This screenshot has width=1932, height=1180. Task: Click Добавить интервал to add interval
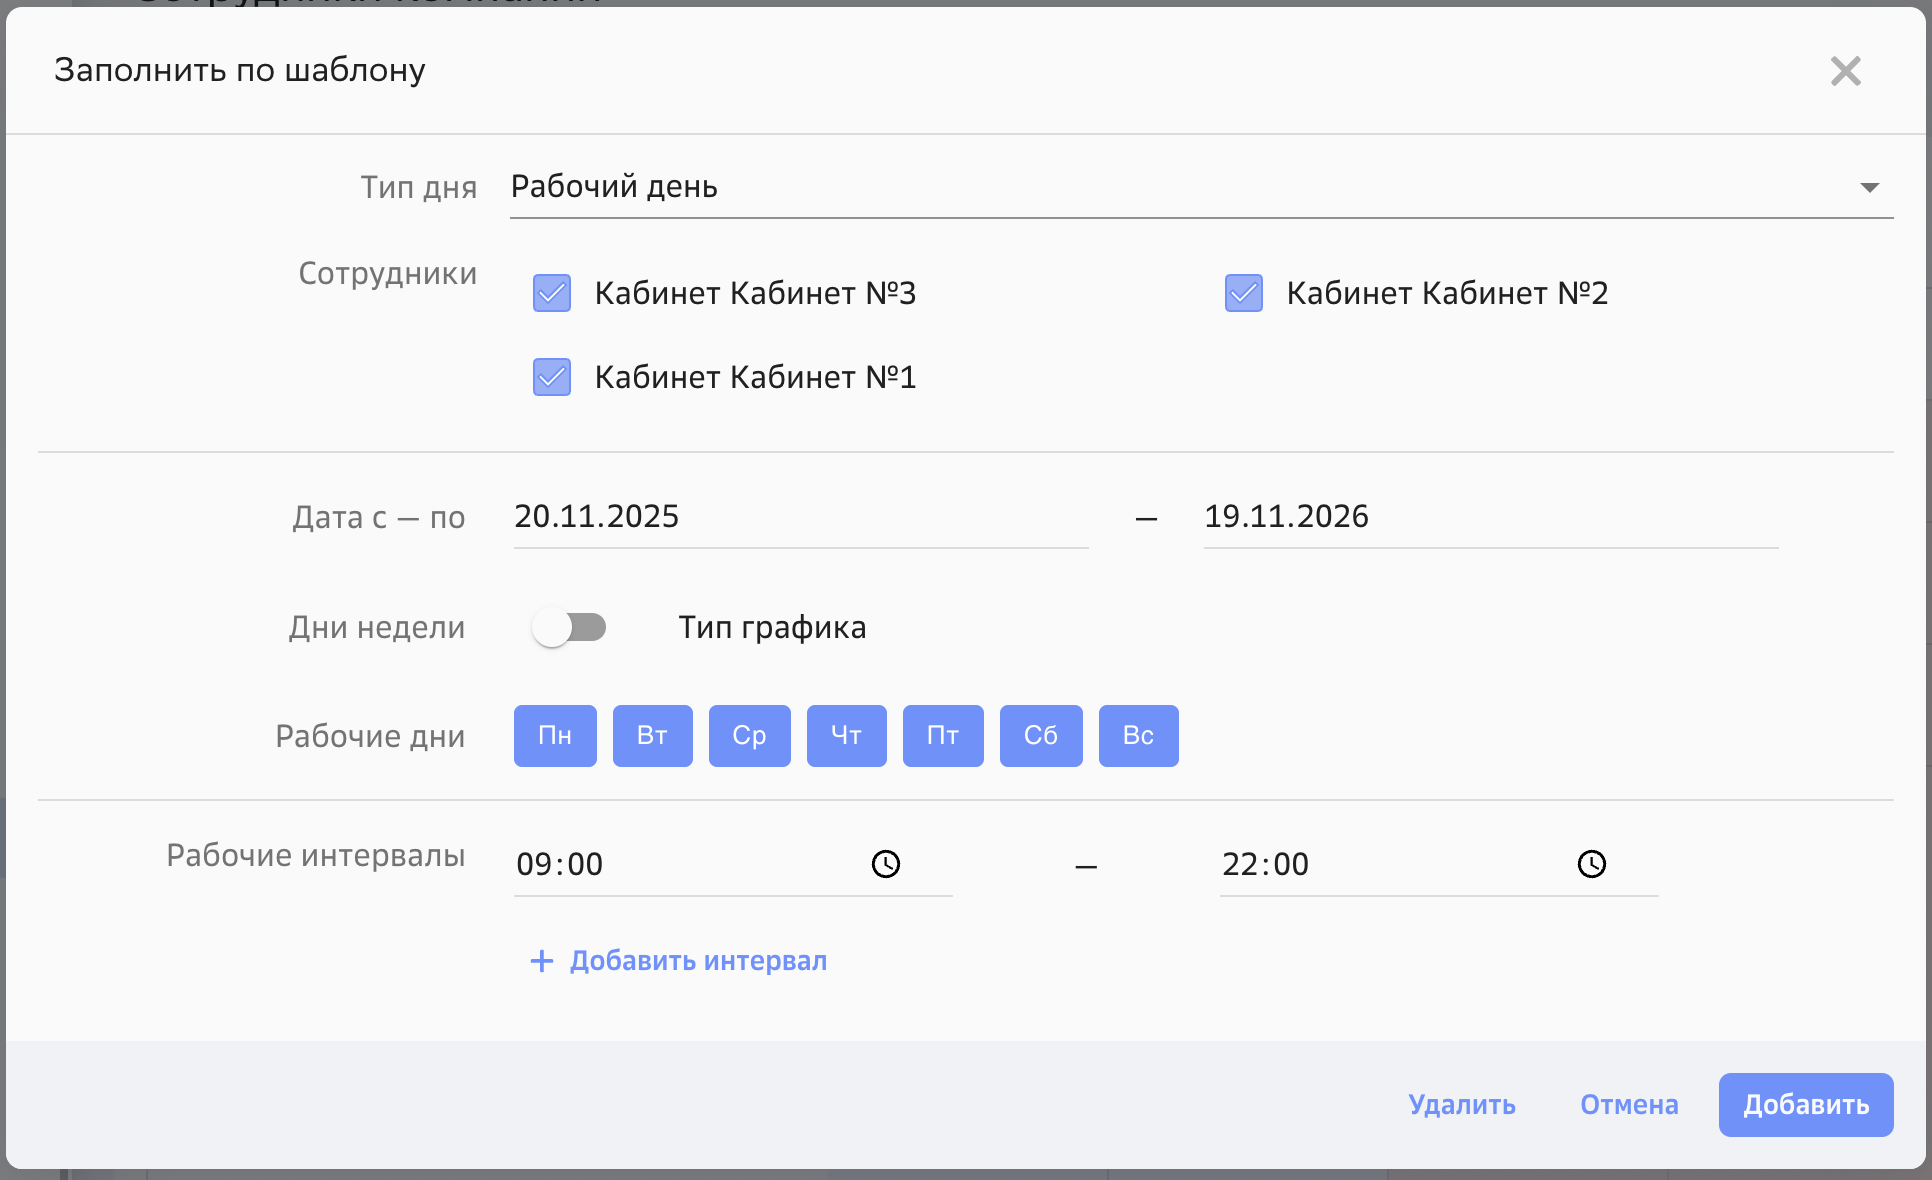[x=697, y=960]
